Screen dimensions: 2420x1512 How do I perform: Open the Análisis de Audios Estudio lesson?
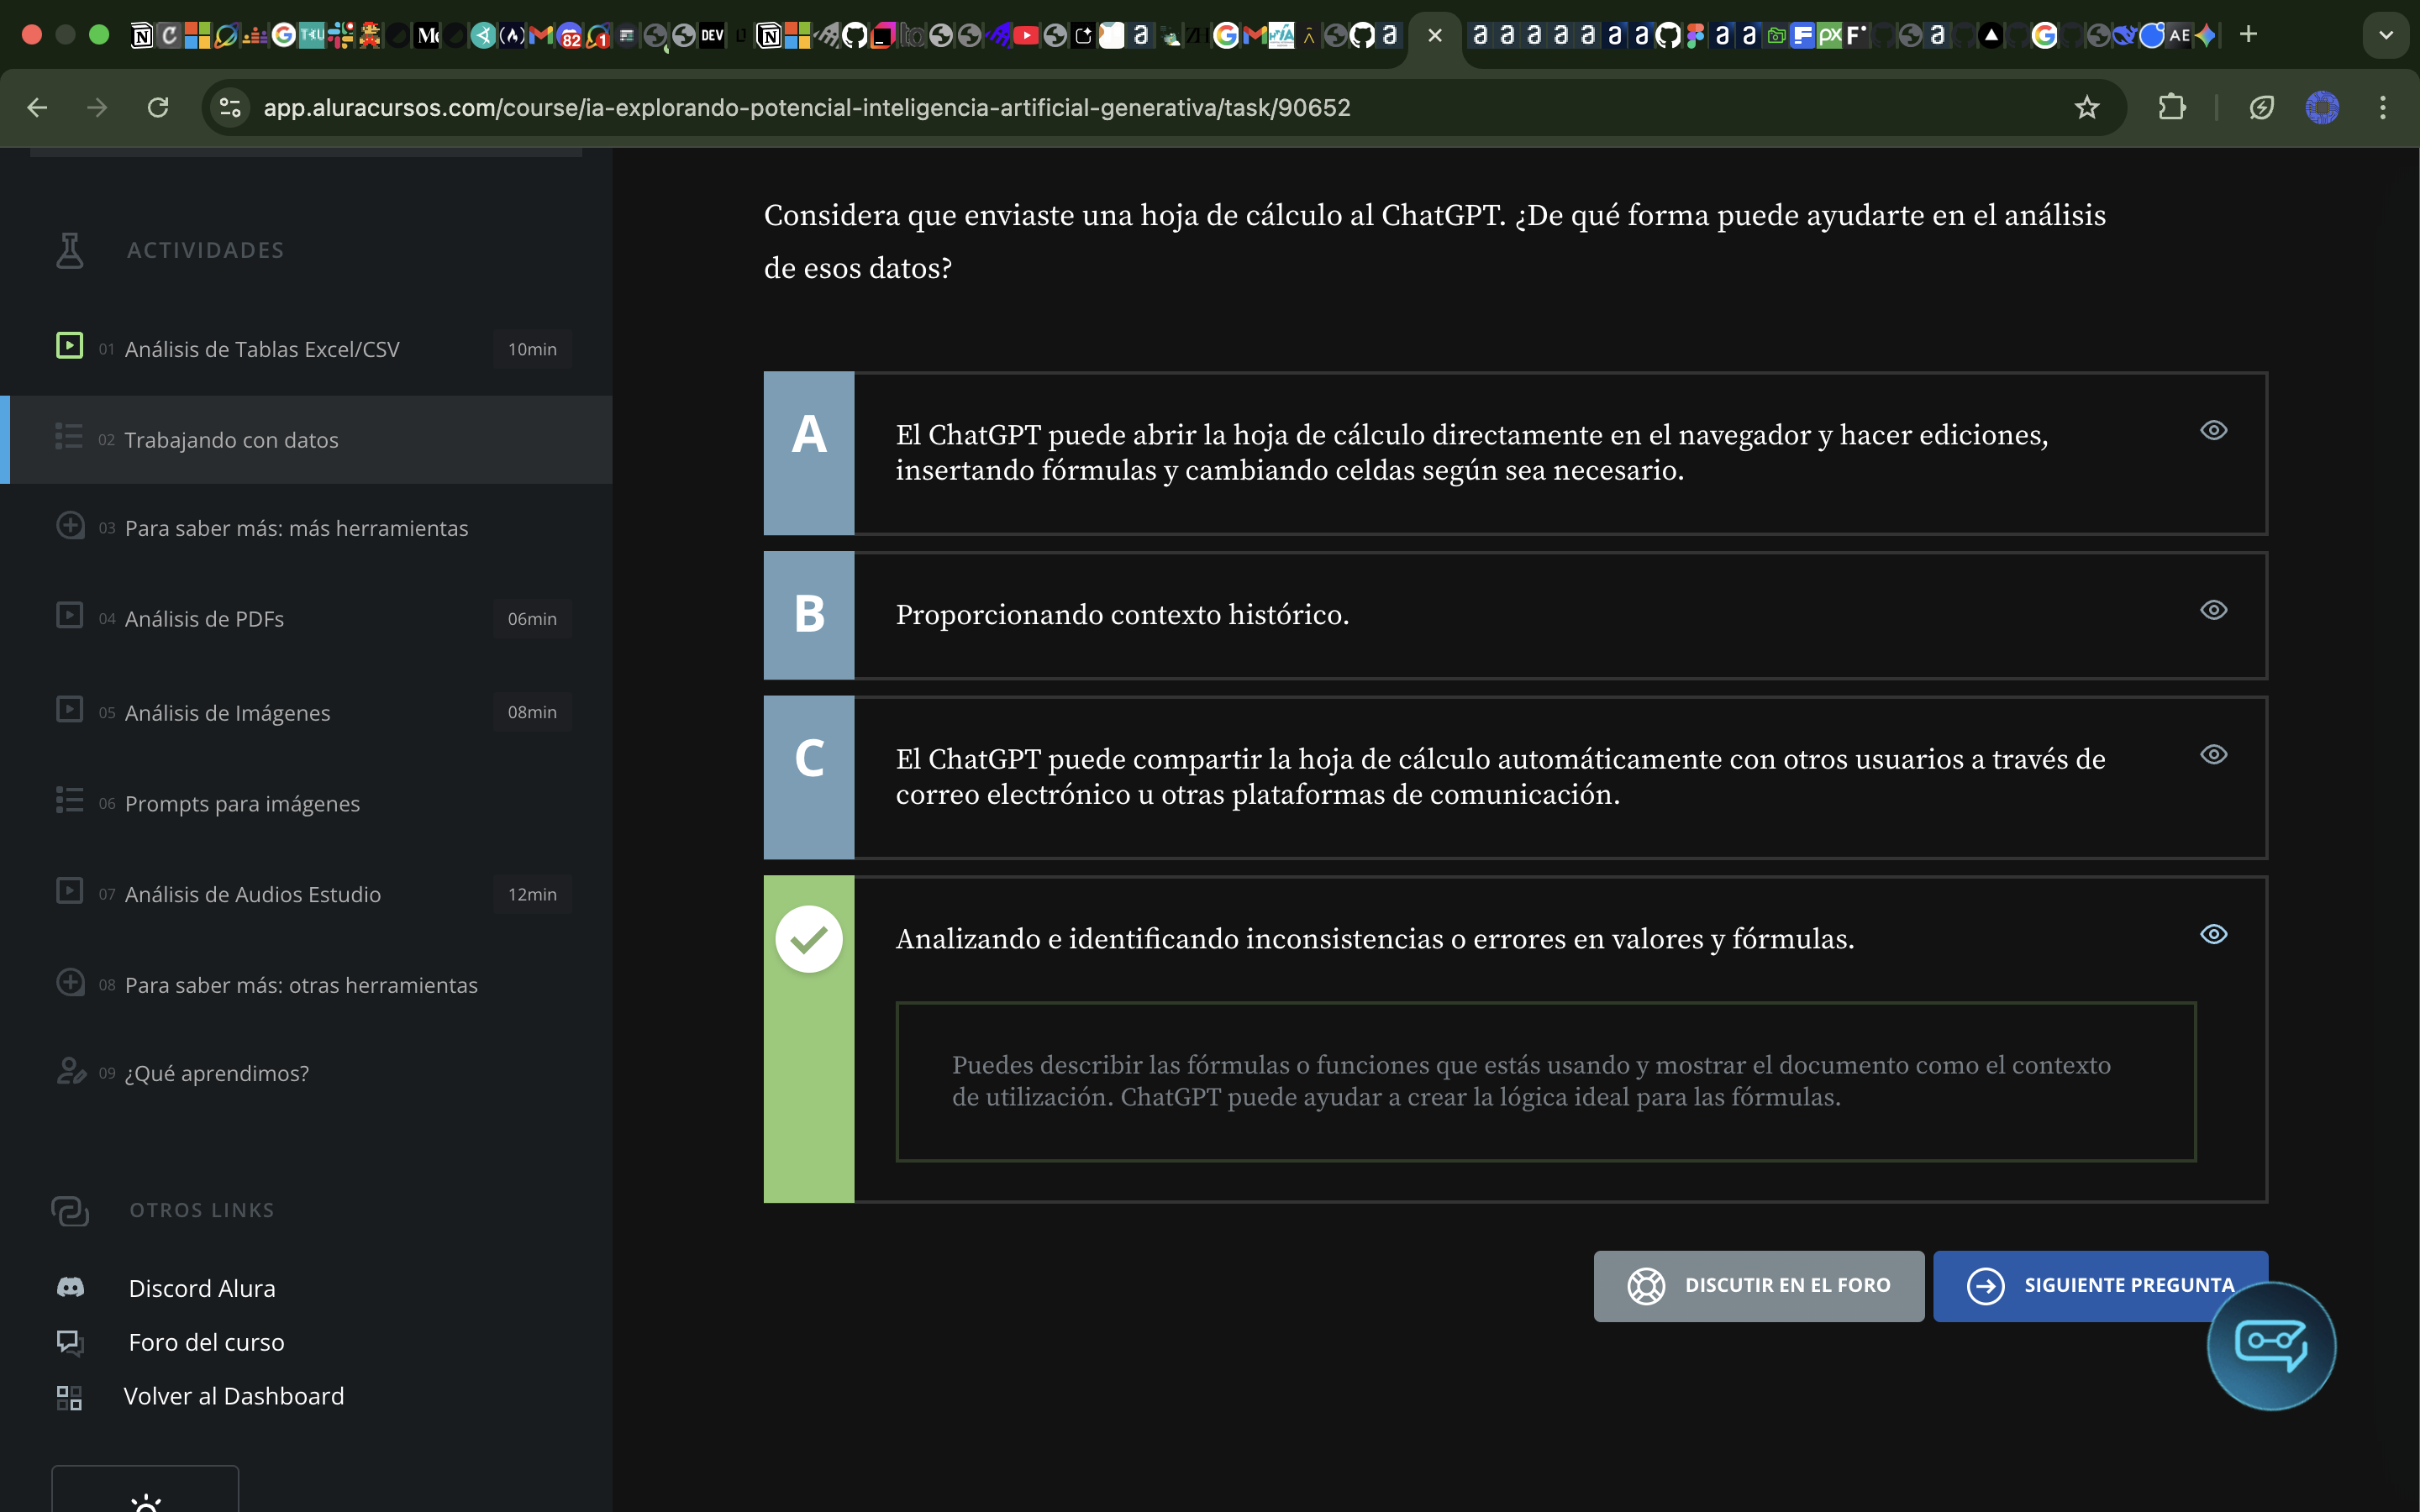pos(253,894)
